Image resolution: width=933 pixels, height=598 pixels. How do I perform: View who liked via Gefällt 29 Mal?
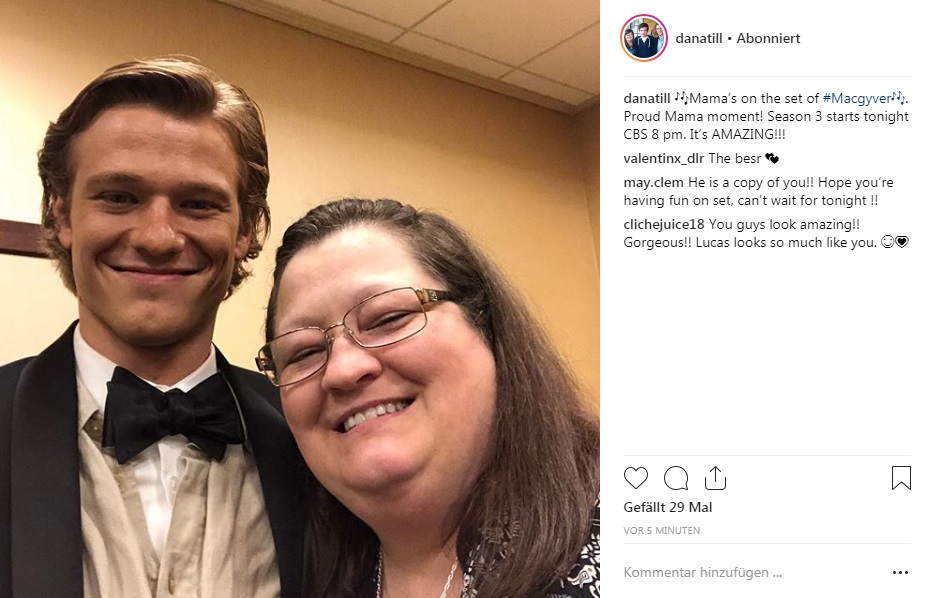[x=668, y=508]
